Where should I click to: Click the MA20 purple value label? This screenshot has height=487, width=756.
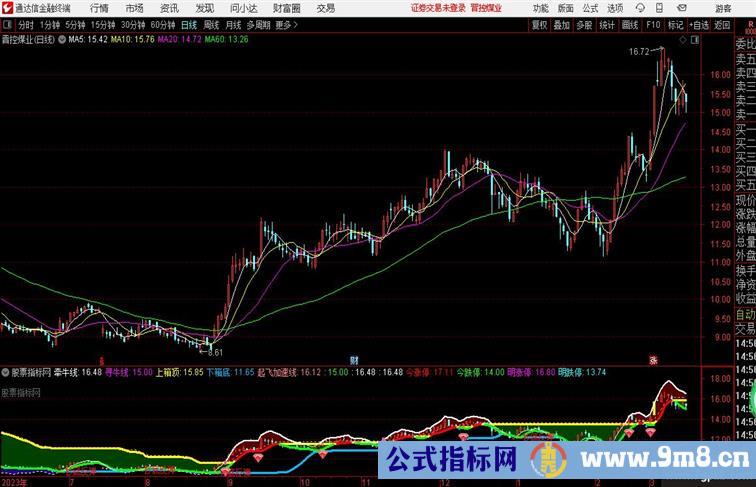point(179,40)
